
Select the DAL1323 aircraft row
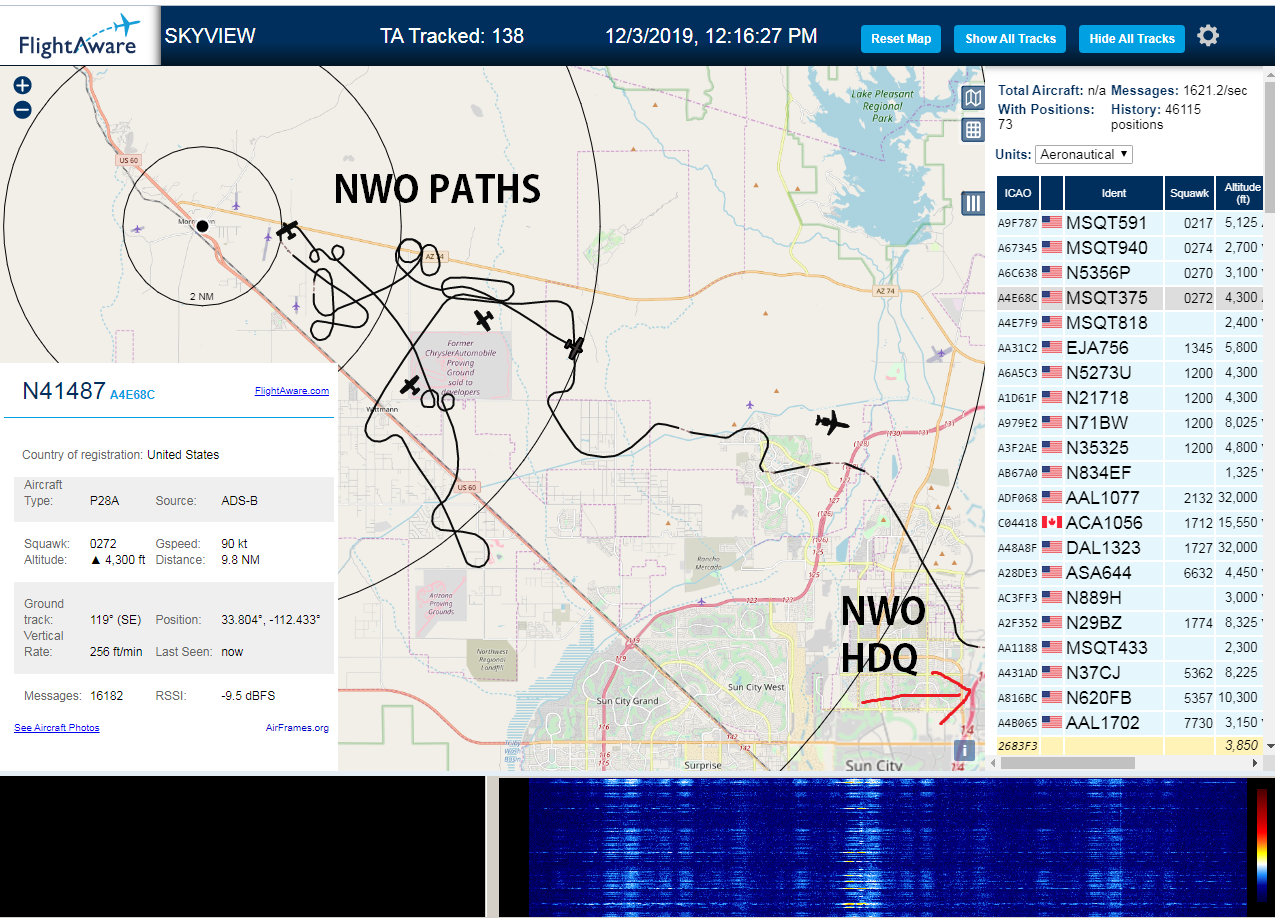point(1130,548)
